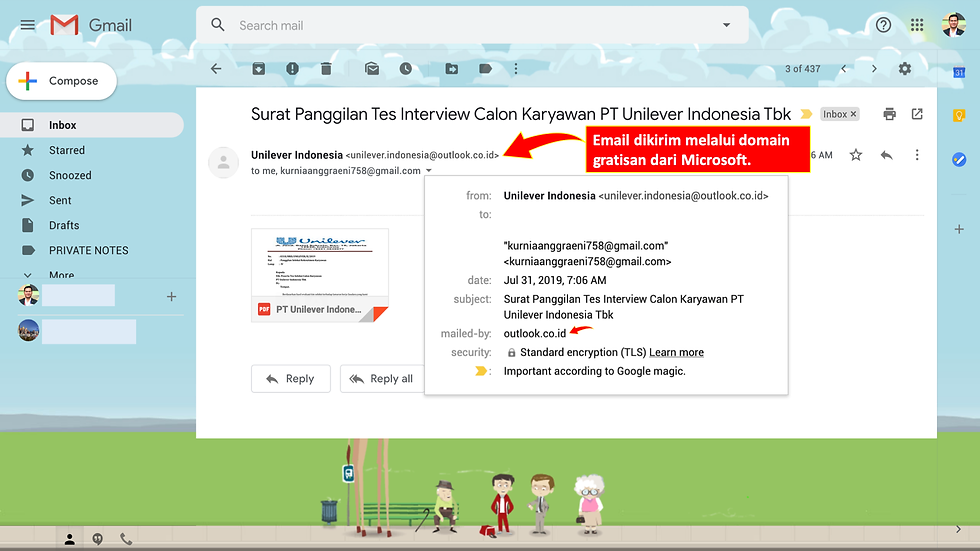Screen dimensions: 980x551
Task: Mark email as unread
Action: click(372, 69)
